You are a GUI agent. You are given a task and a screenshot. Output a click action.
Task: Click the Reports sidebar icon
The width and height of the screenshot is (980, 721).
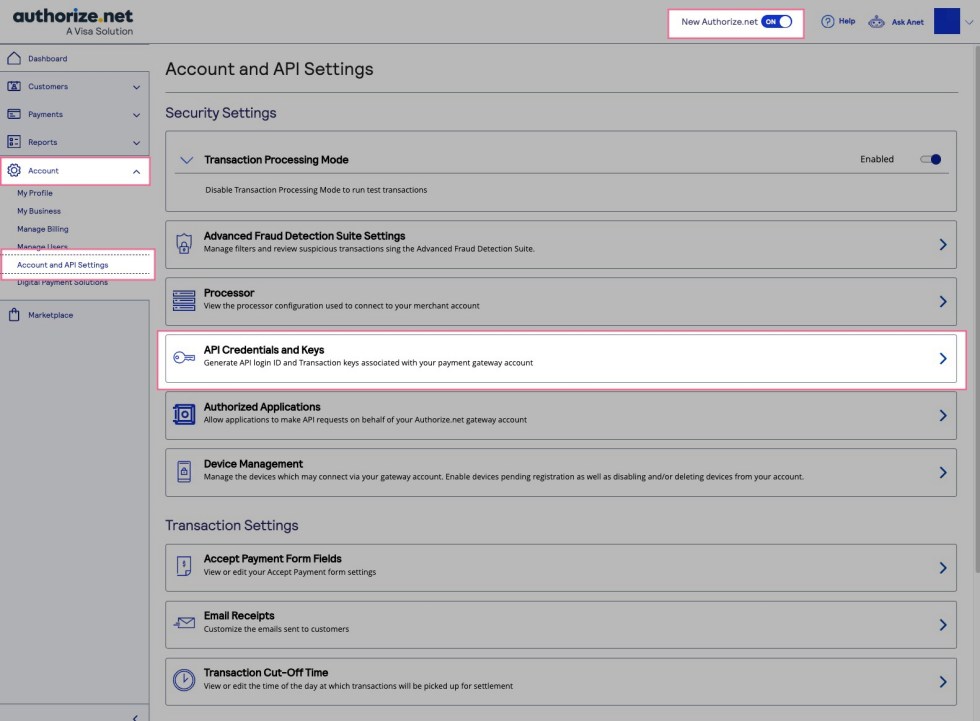(x=13, y=142)
